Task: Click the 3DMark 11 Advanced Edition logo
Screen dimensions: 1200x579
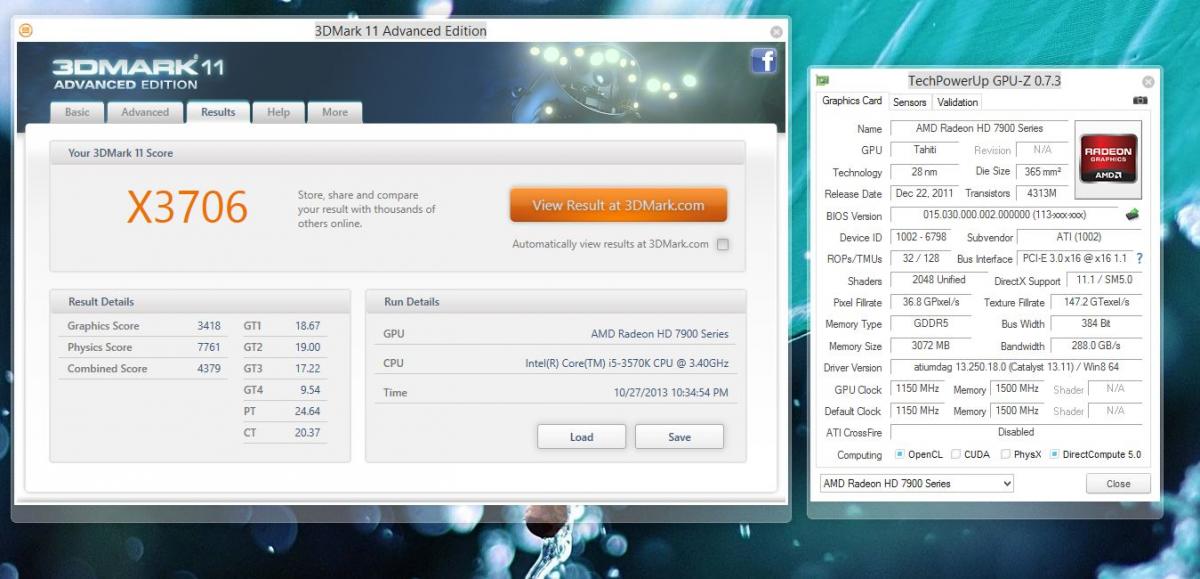Action: point(138,73)
